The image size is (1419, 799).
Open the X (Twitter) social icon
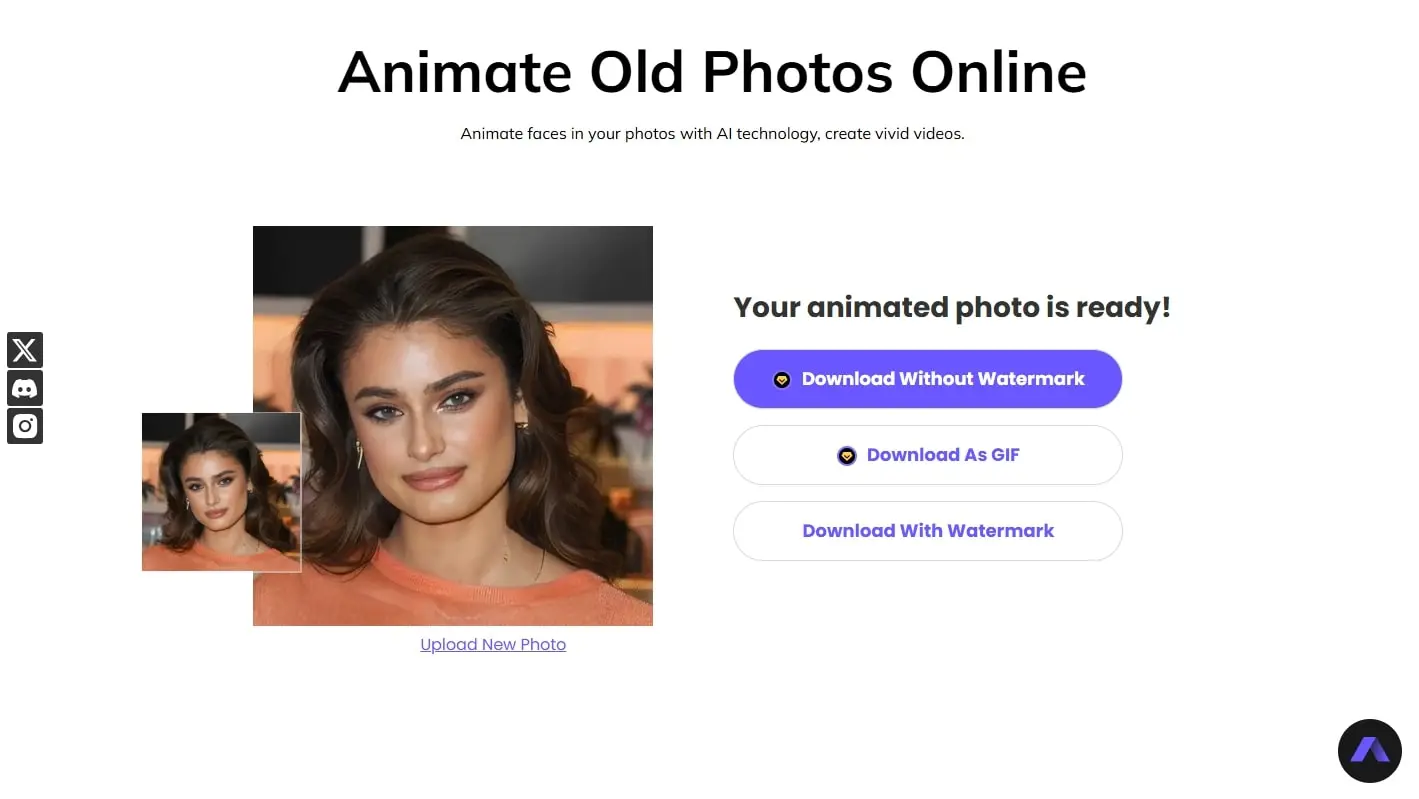pos(25,350)
